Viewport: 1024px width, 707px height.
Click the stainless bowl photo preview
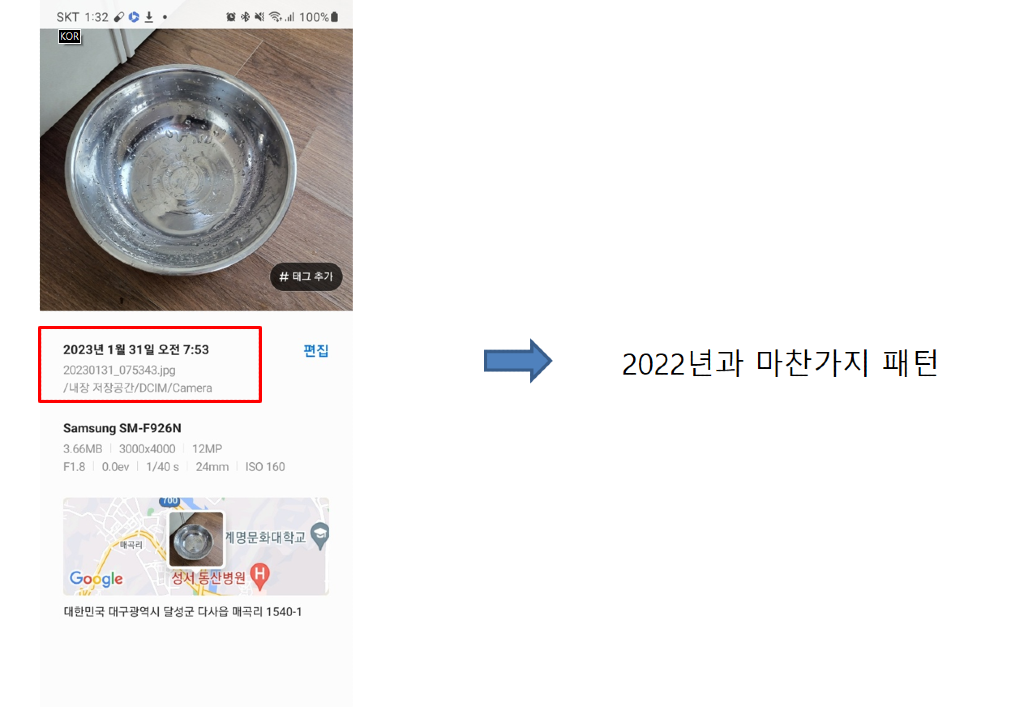point(196,169)
